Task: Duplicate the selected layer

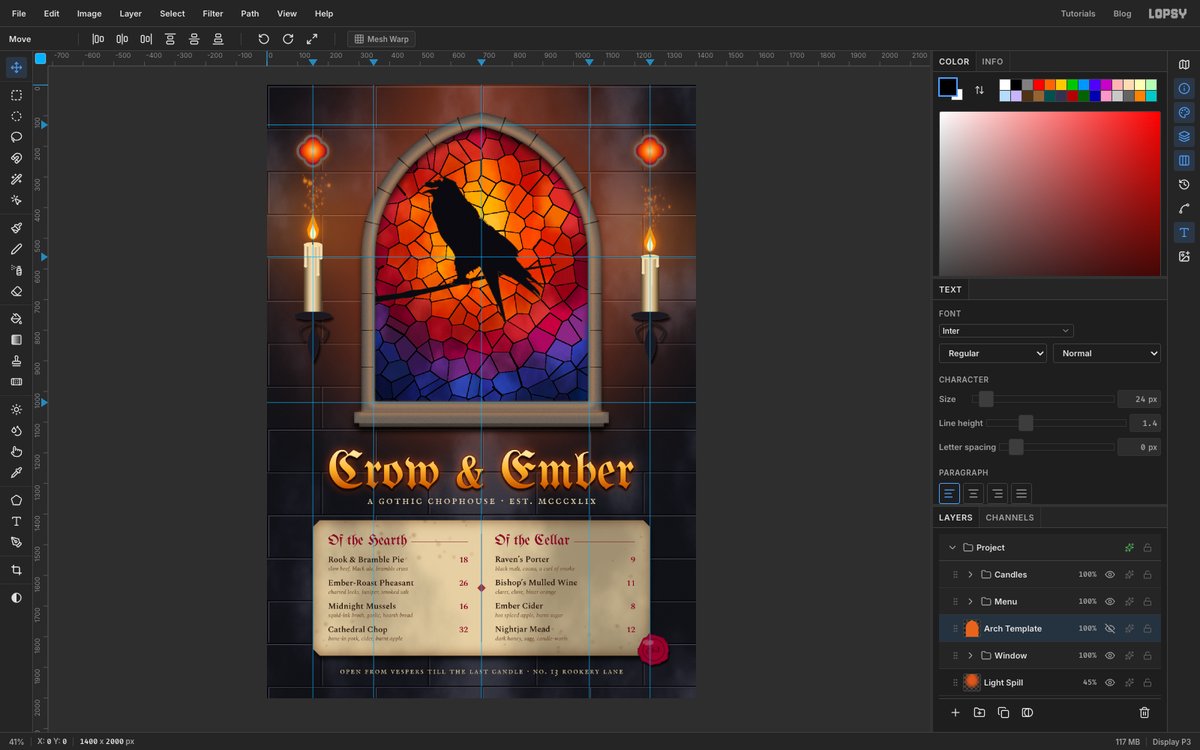Action: [x=1003, y=713]
